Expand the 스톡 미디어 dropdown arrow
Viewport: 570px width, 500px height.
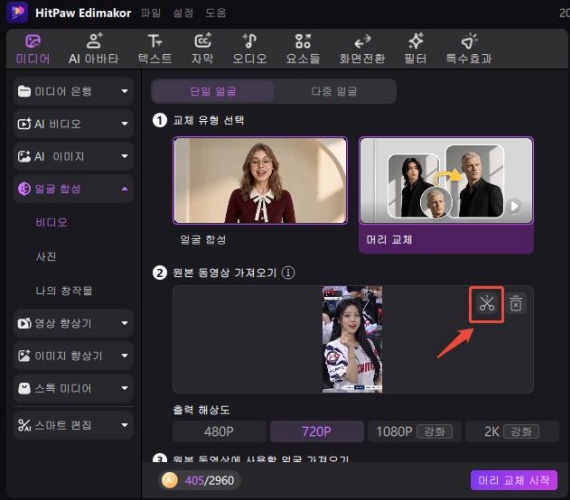(124, 388)
